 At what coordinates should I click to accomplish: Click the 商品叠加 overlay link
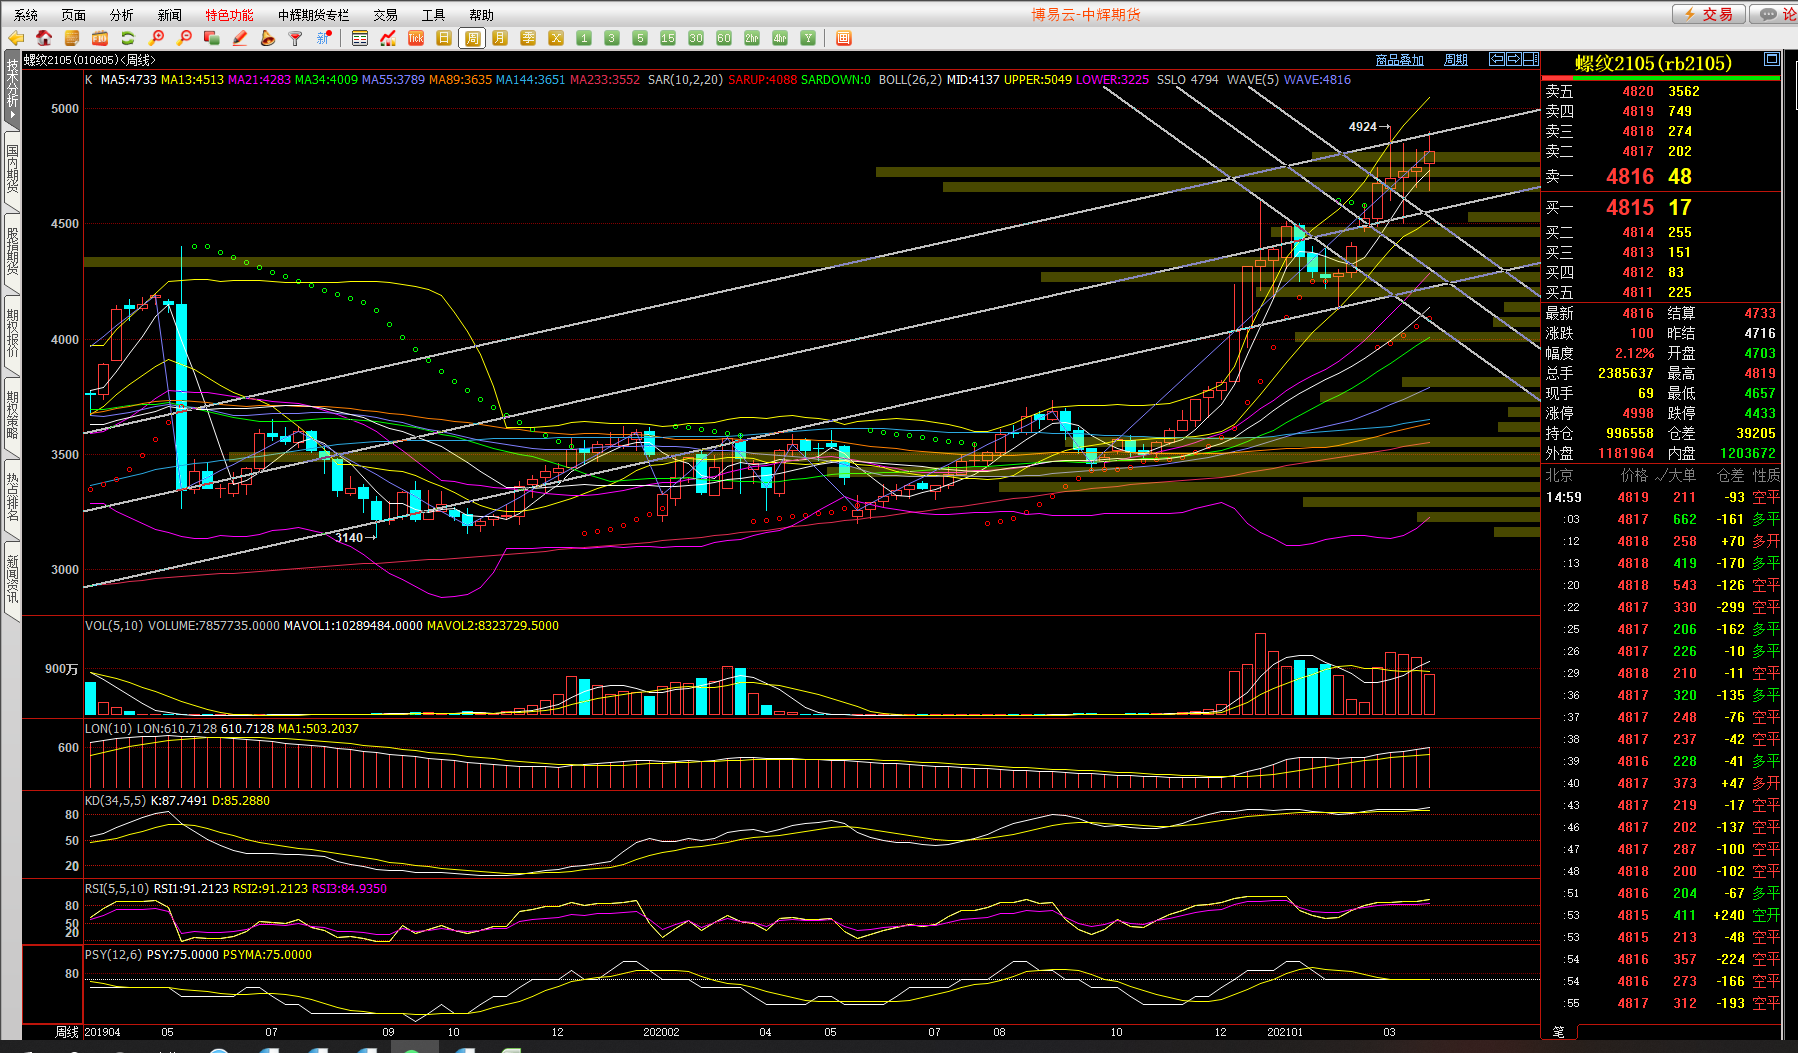point(1399,60)
